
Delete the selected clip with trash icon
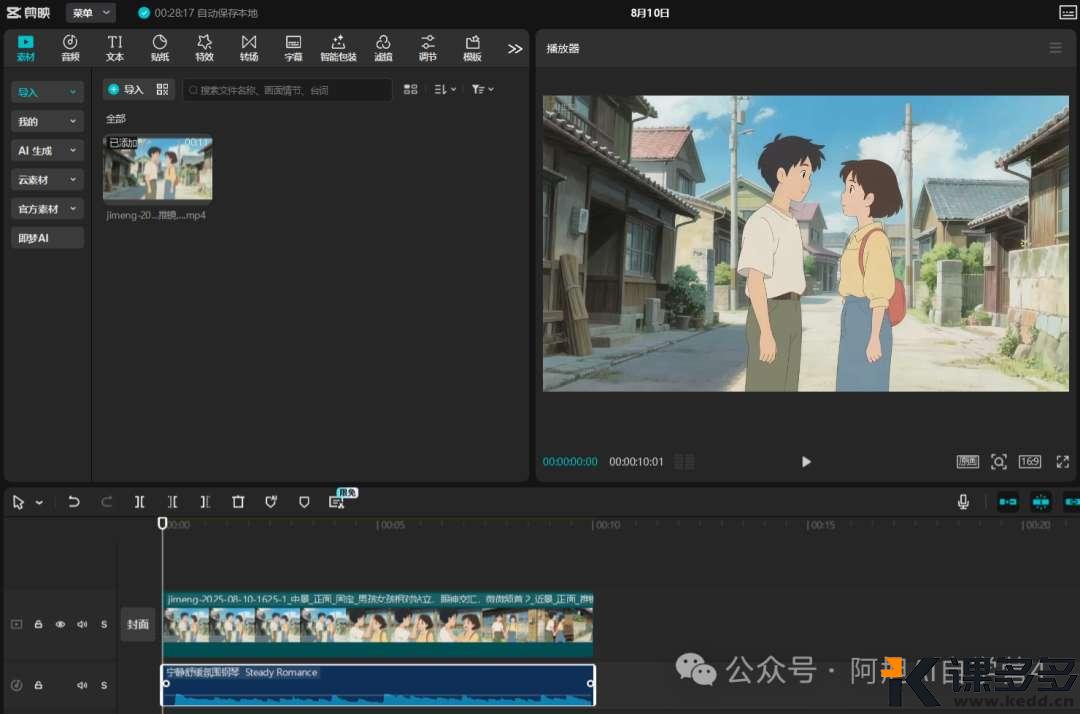click(238, 502)
